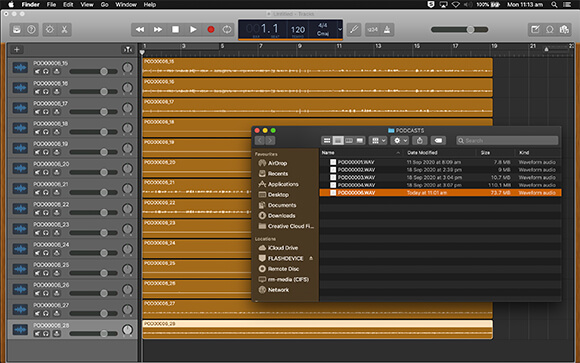The width and height of the screenshot is (580, 363).
Task: Open the Edit menu in menu bar
Action: (68, 4)
